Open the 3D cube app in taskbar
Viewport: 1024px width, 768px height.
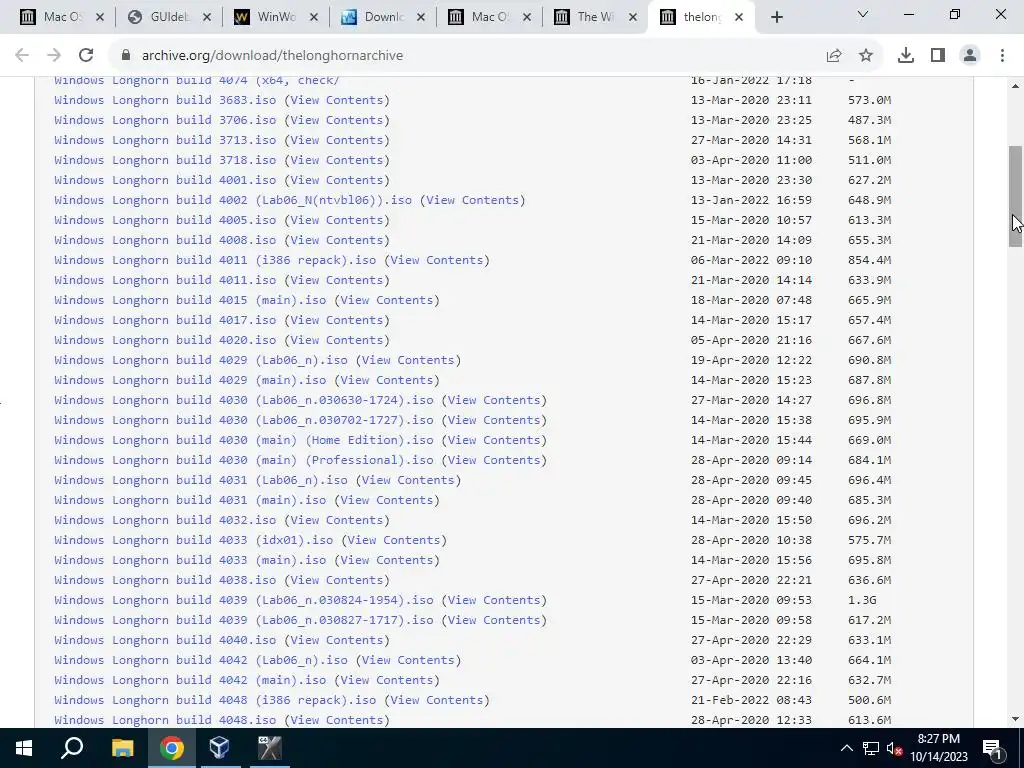[x=219, y=748]
